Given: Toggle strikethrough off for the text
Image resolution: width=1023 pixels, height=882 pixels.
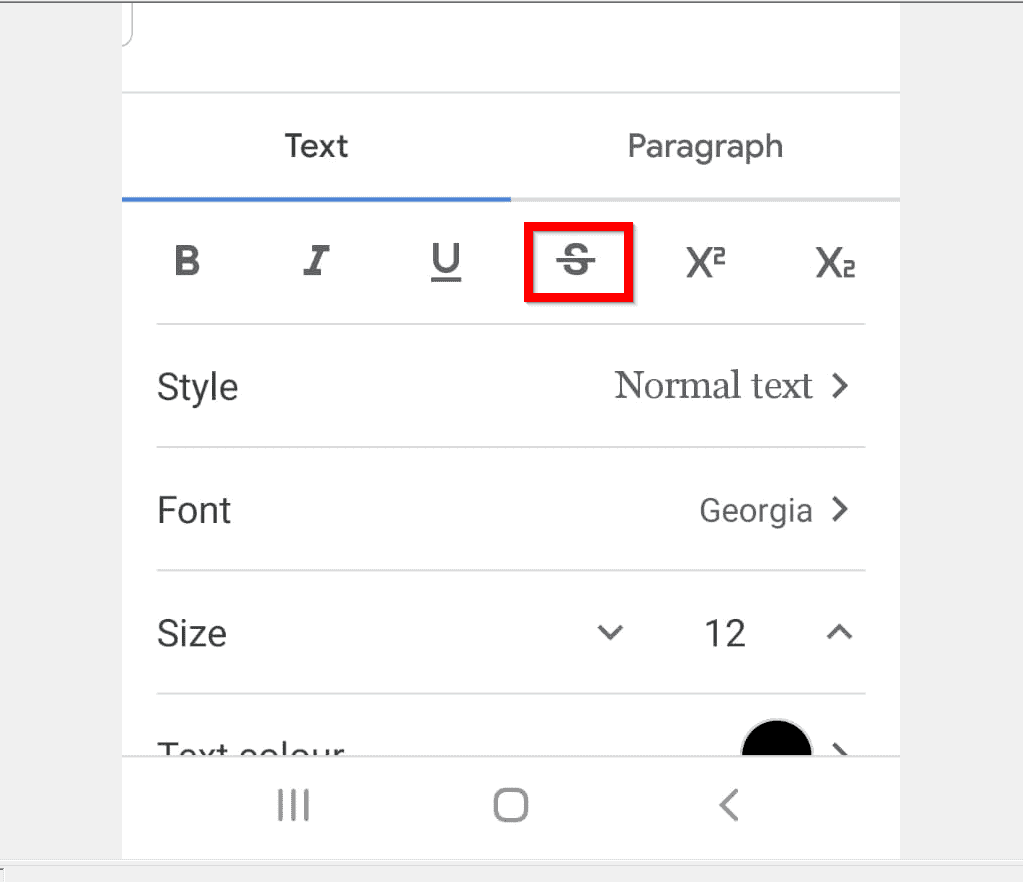Looking at the screenshot, I should point(578,262).
